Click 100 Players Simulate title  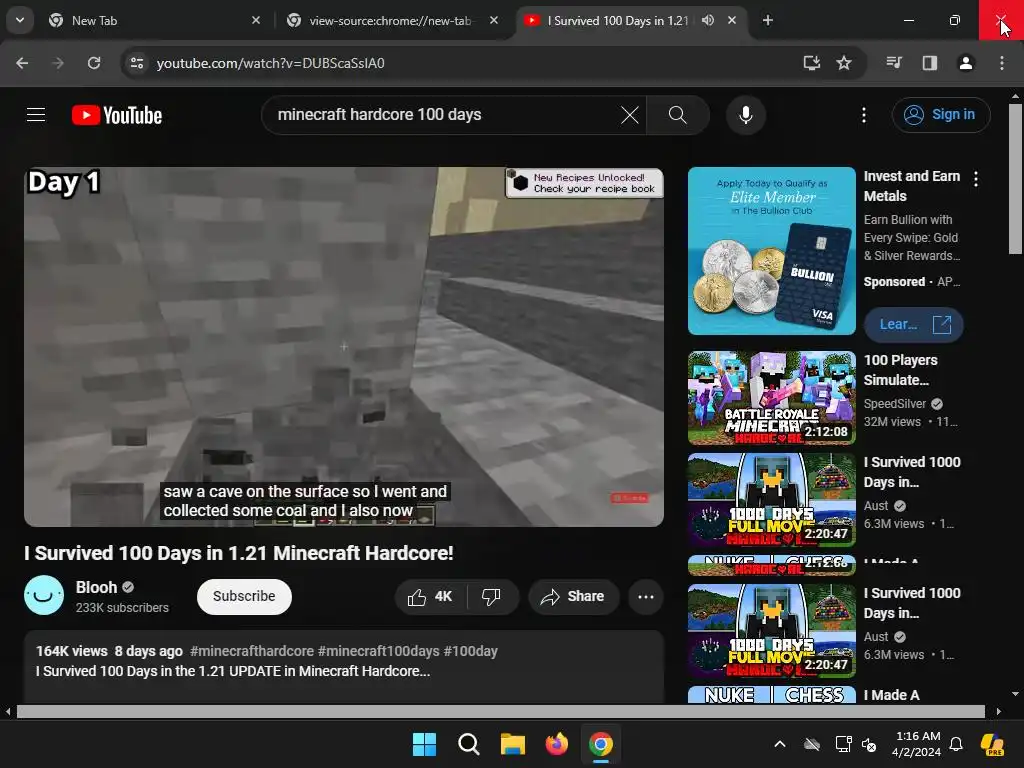click(901, 370)
